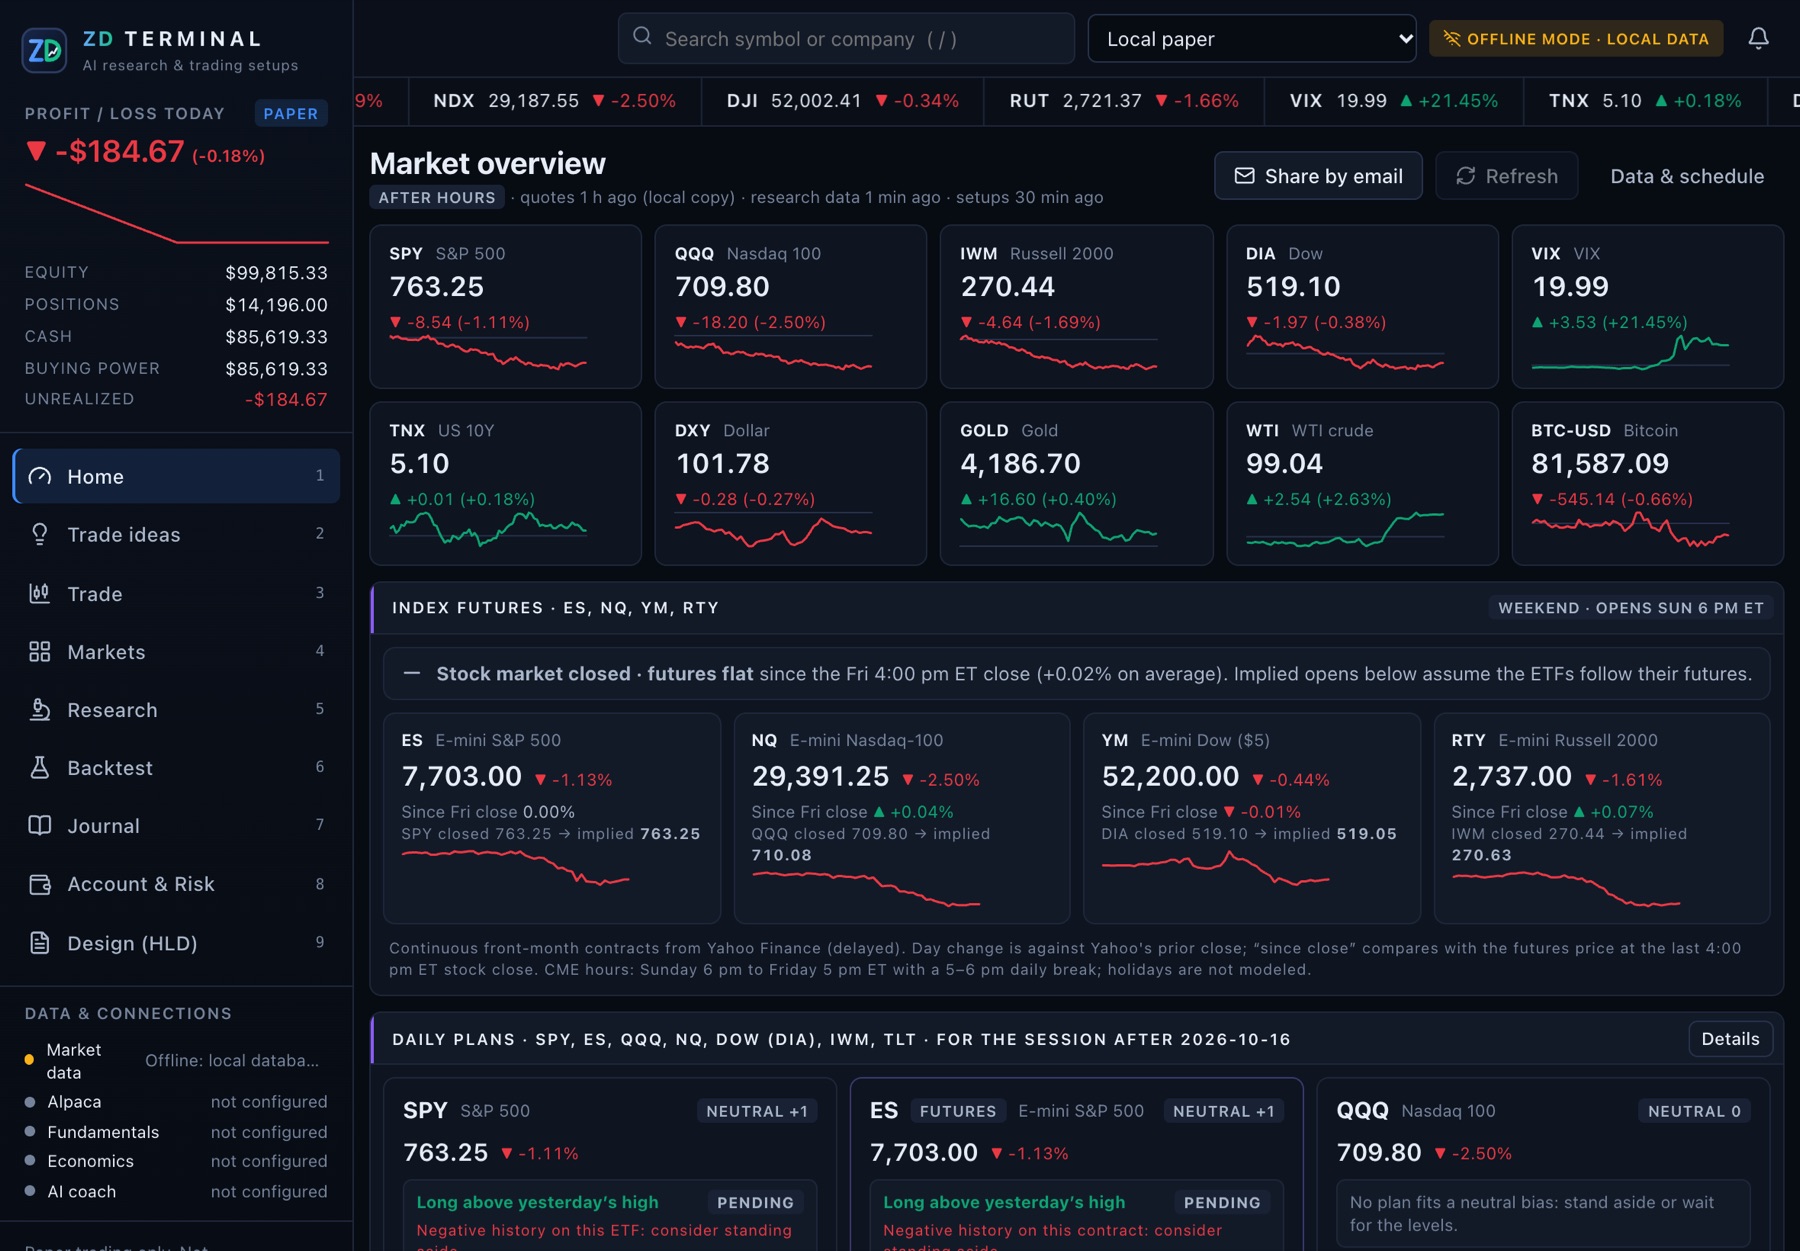The height and width of the screenshot is (1251, 1800).
Task: Open the VIX overview card
Action: click(x=1647, y=307)
